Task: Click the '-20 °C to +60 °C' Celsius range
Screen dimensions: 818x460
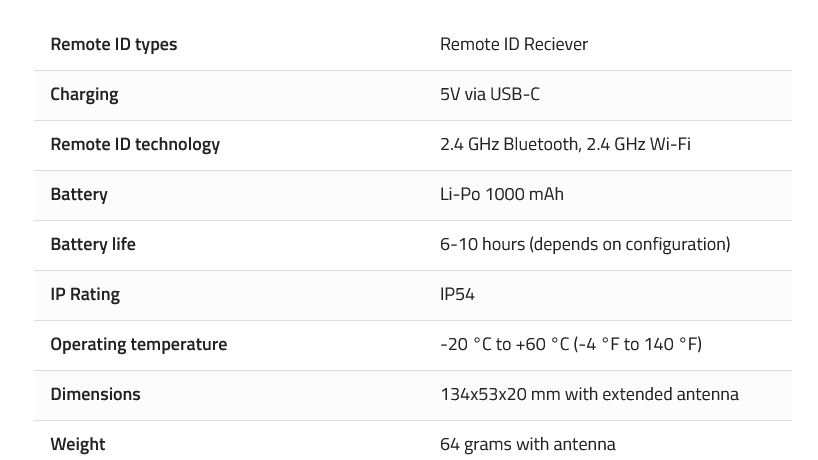Action: click(x=504, y=344)
